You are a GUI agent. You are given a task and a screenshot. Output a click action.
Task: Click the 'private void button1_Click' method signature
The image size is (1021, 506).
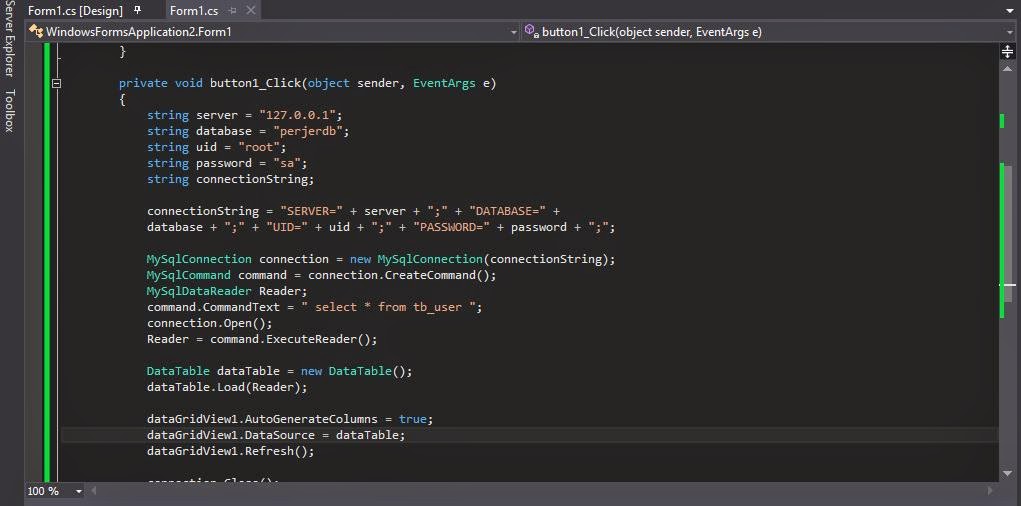pyautogui.click(x=307, y=83)
